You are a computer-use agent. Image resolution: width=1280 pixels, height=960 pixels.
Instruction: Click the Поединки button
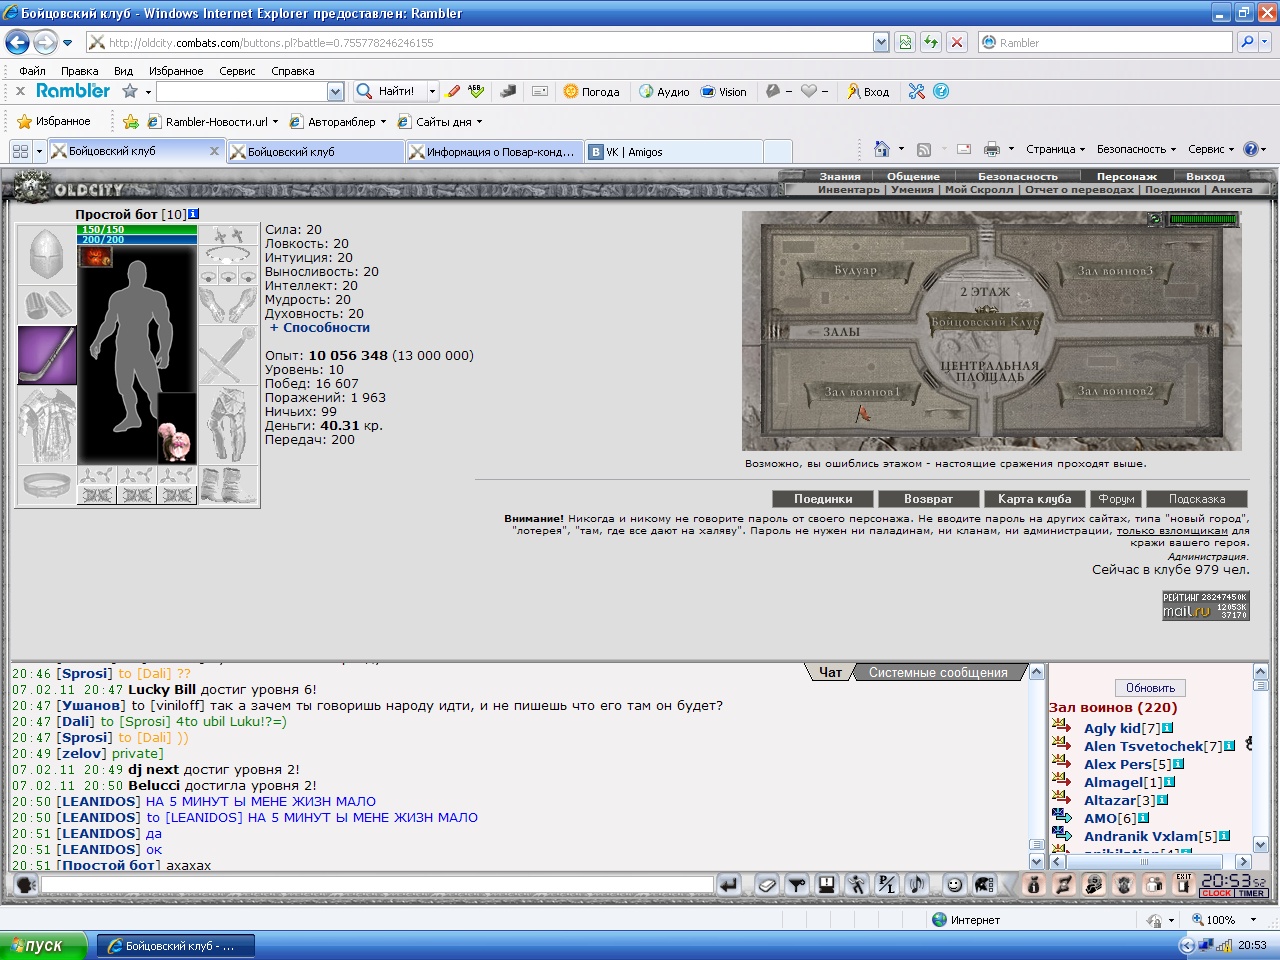(823, 499)
